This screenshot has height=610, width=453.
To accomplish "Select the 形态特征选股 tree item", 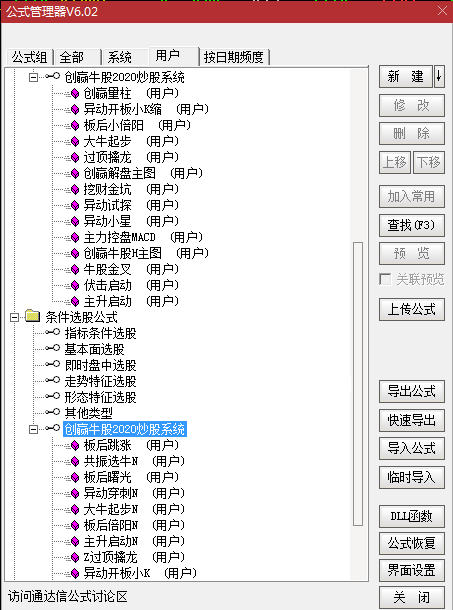I will click(x=100, y=397).
